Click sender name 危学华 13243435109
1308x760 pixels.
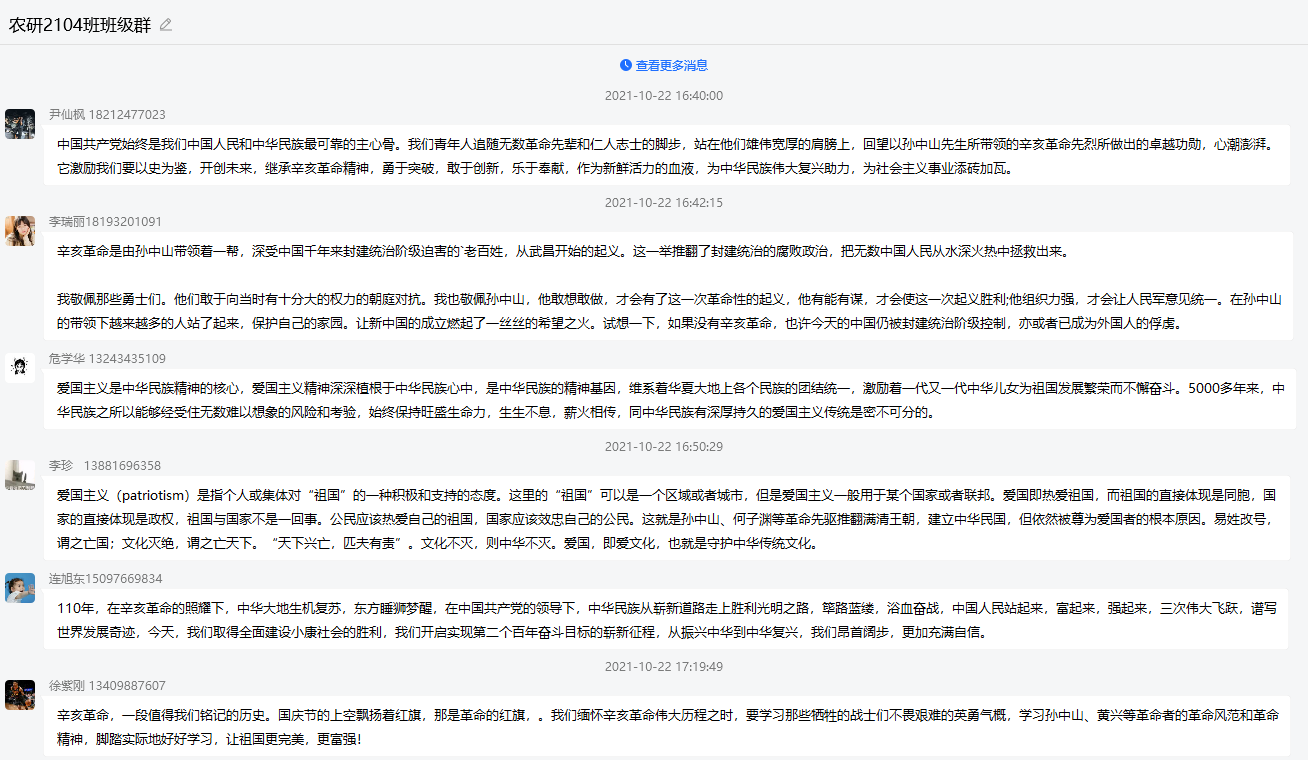(107, 359)
